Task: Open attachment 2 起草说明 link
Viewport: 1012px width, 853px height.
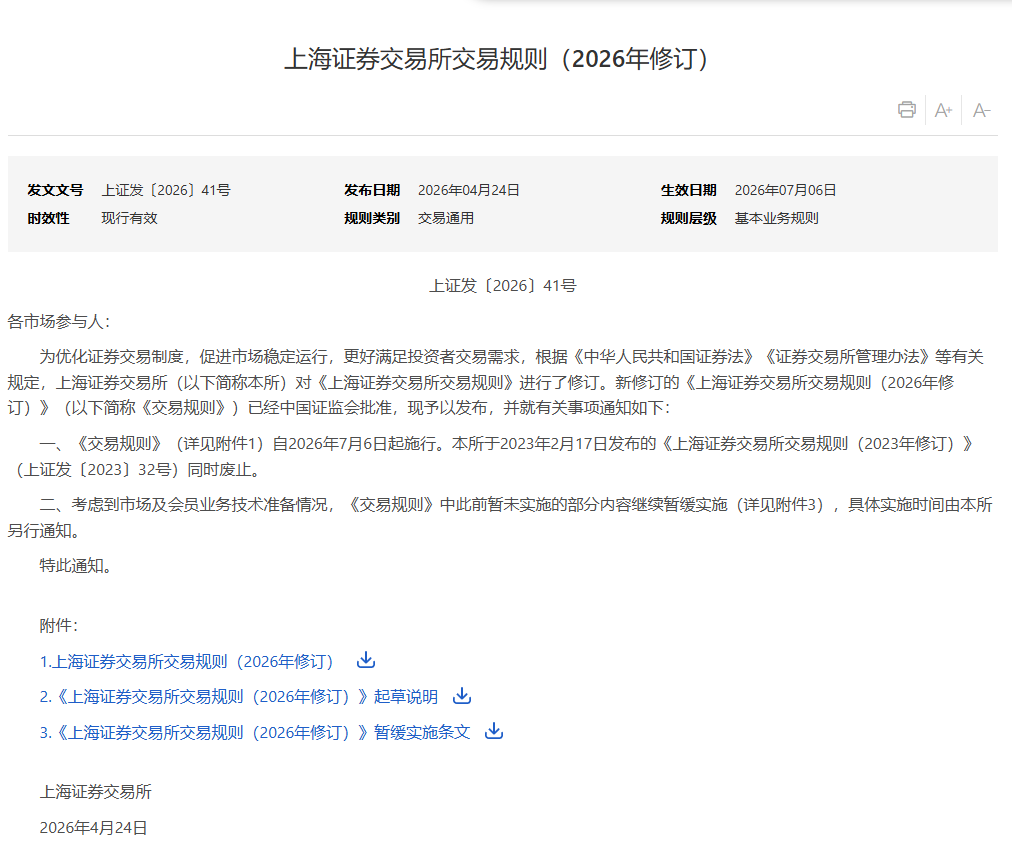Action: 239,697
